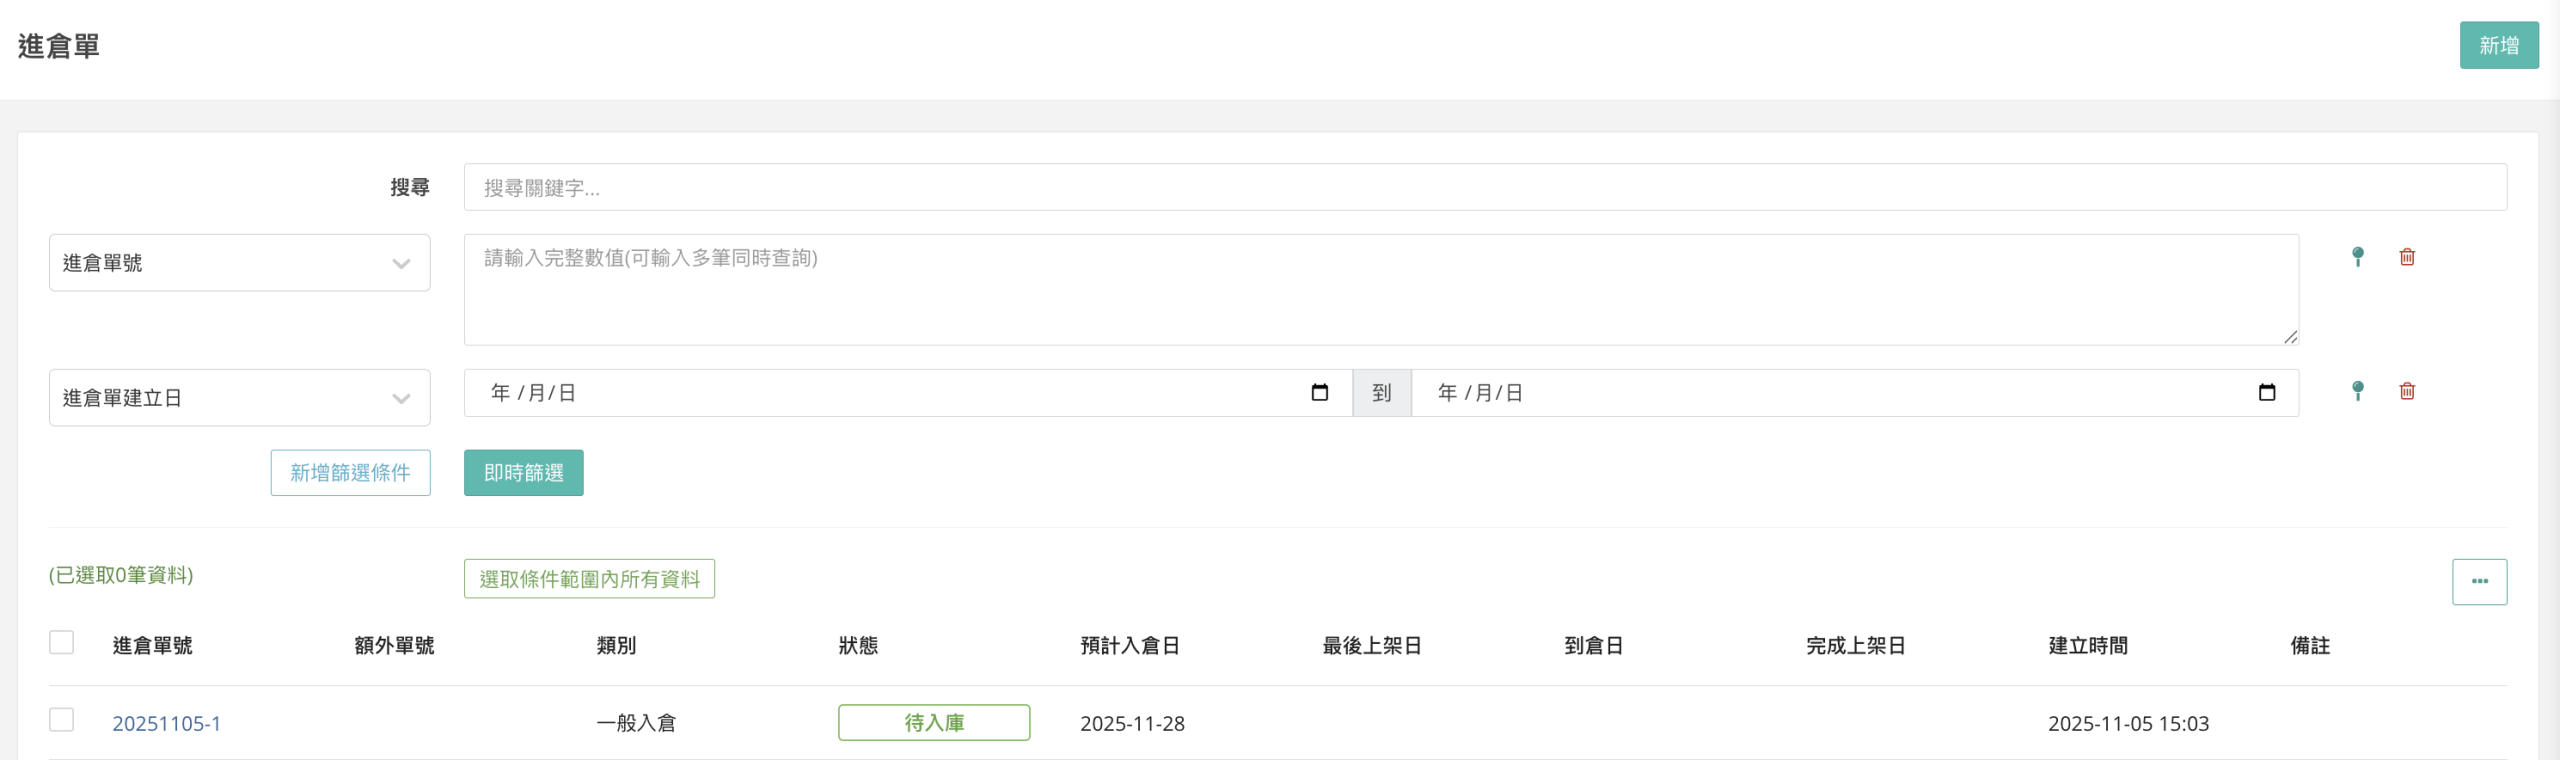Image resolution: width=2560 pixels, height=760 pixels.
Task: Pin the 進倉單建立日 filter row
Action: pyautogui.click(x=2357, y=391)
